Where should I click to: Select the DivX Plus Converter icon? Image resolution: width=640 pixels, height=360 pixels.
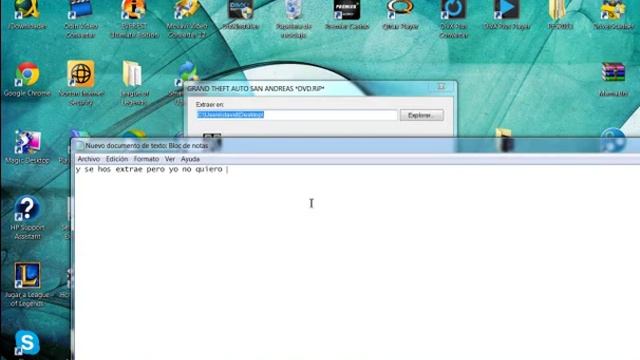point(453,19)
